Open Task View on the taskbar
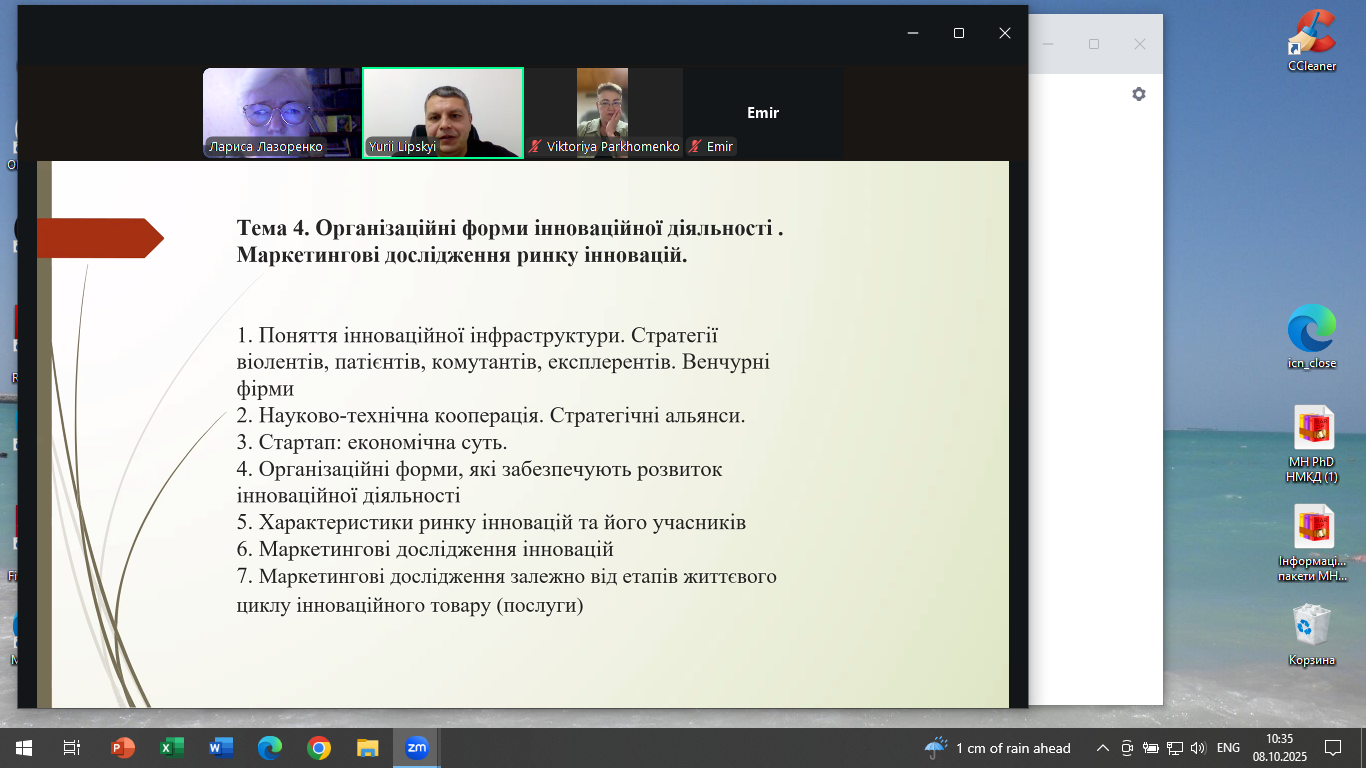Screen dimensions: 1366x768 point(72,748)
